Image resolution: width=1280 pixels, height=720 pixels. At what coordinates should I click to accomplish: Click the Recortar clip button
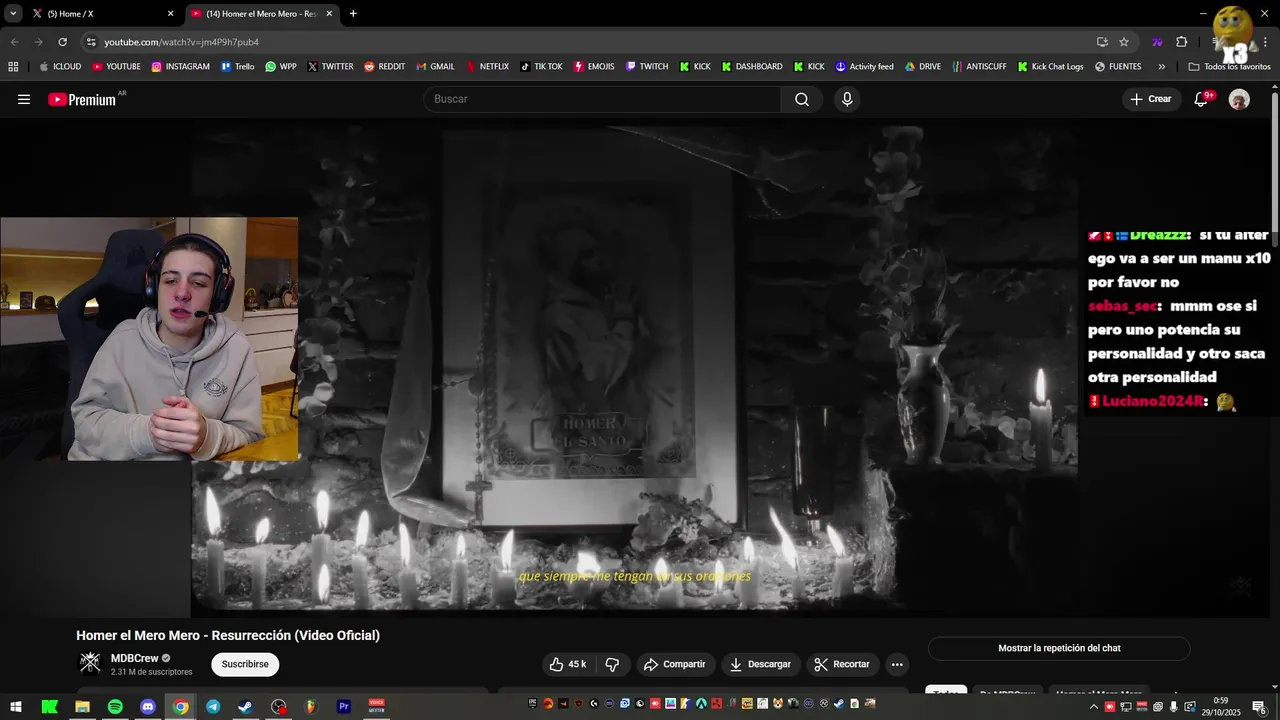point(842,664)
